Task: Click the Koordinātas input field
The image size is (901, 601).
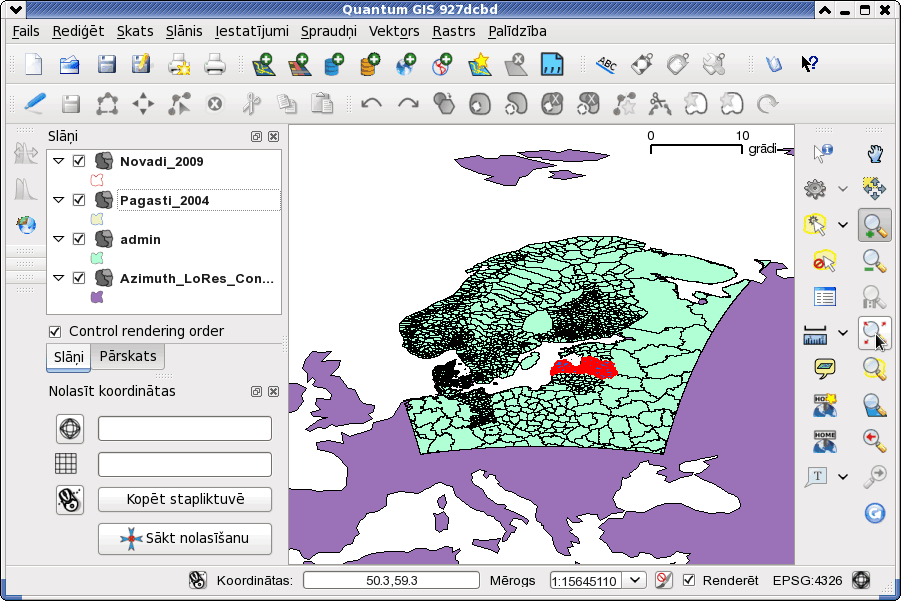Action: [391, 580]
